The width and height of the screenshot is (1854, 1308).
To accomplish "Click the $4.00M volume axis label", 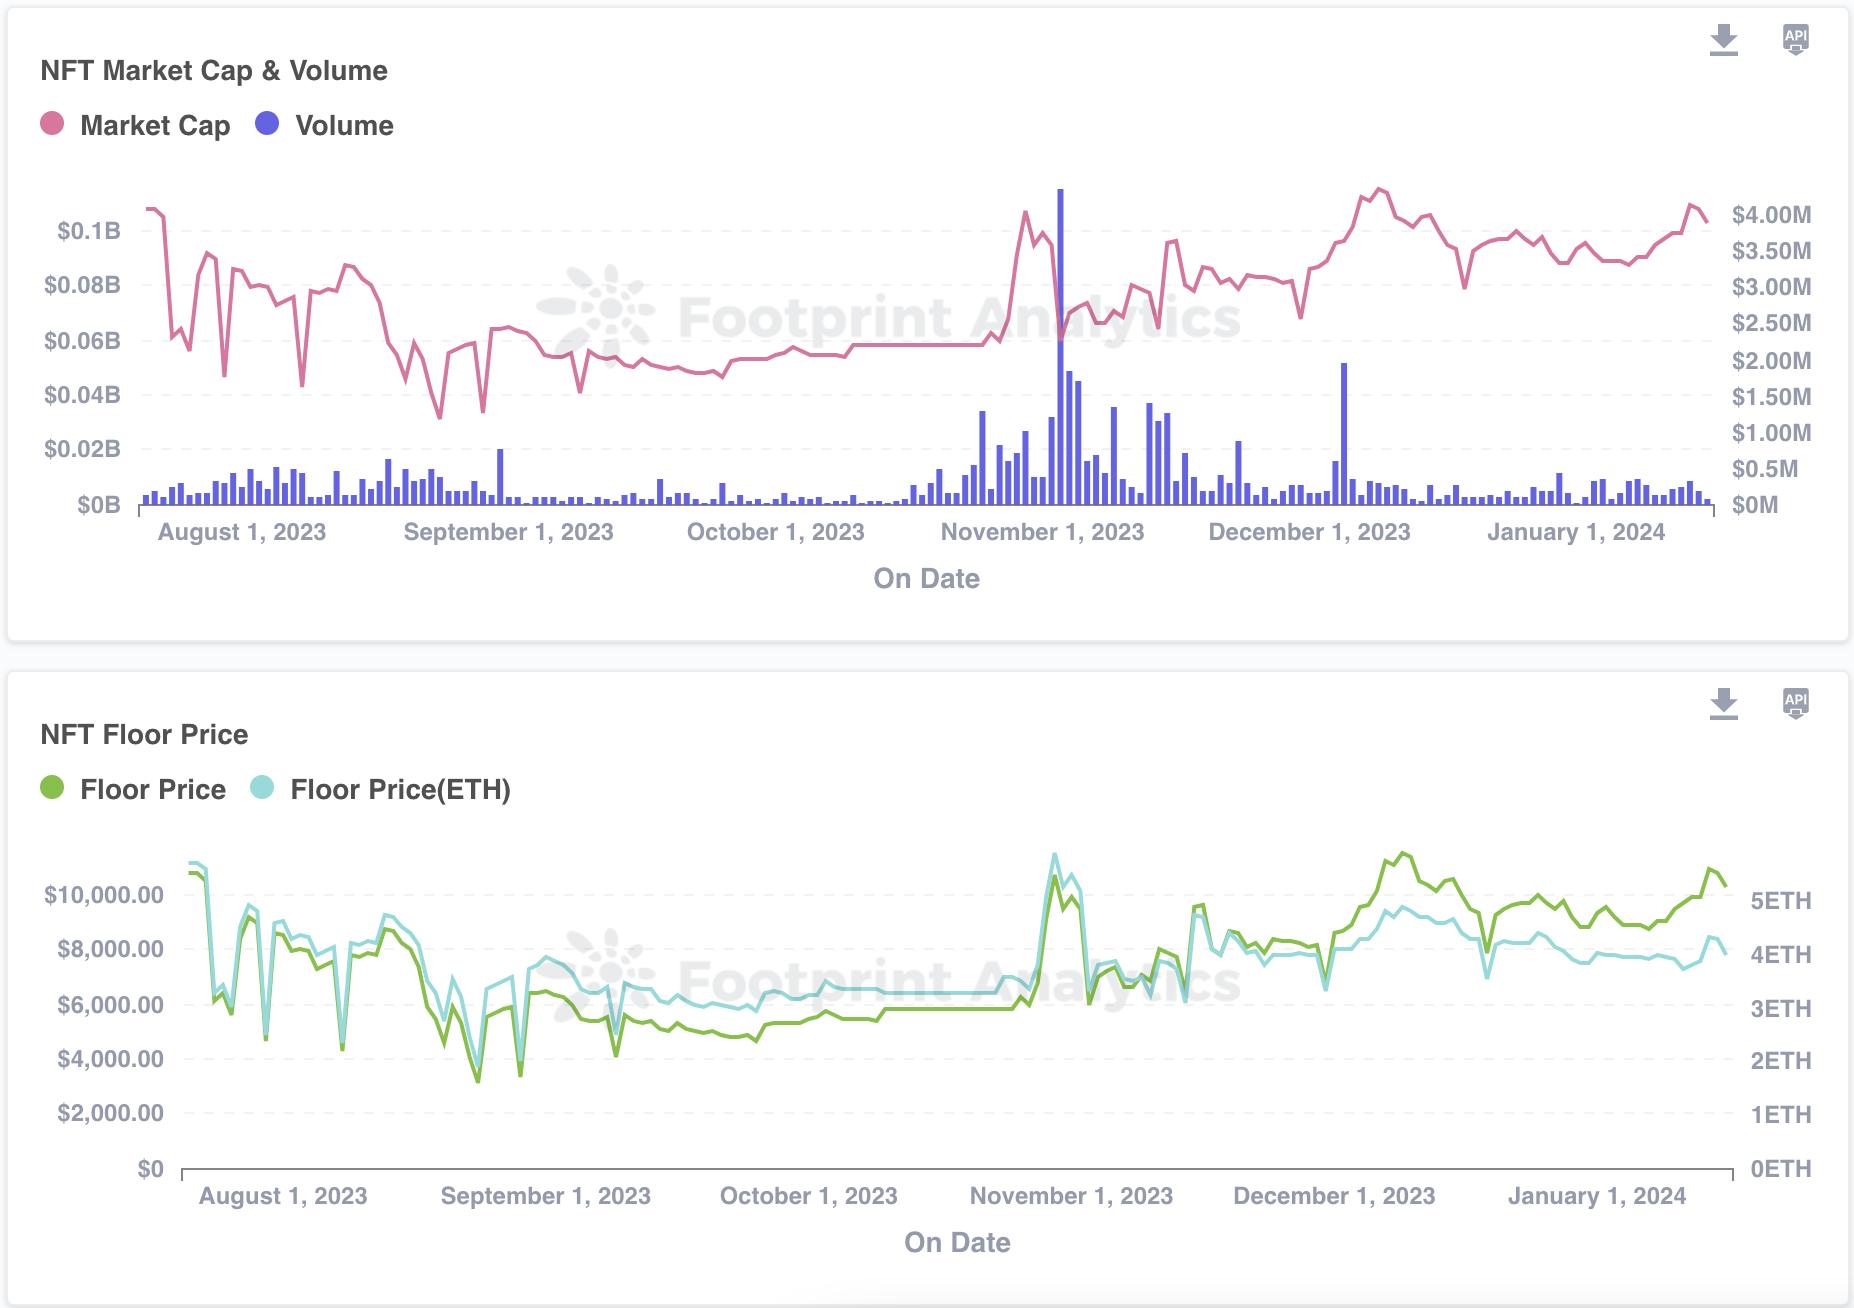I will click(x=1771, y=215).
